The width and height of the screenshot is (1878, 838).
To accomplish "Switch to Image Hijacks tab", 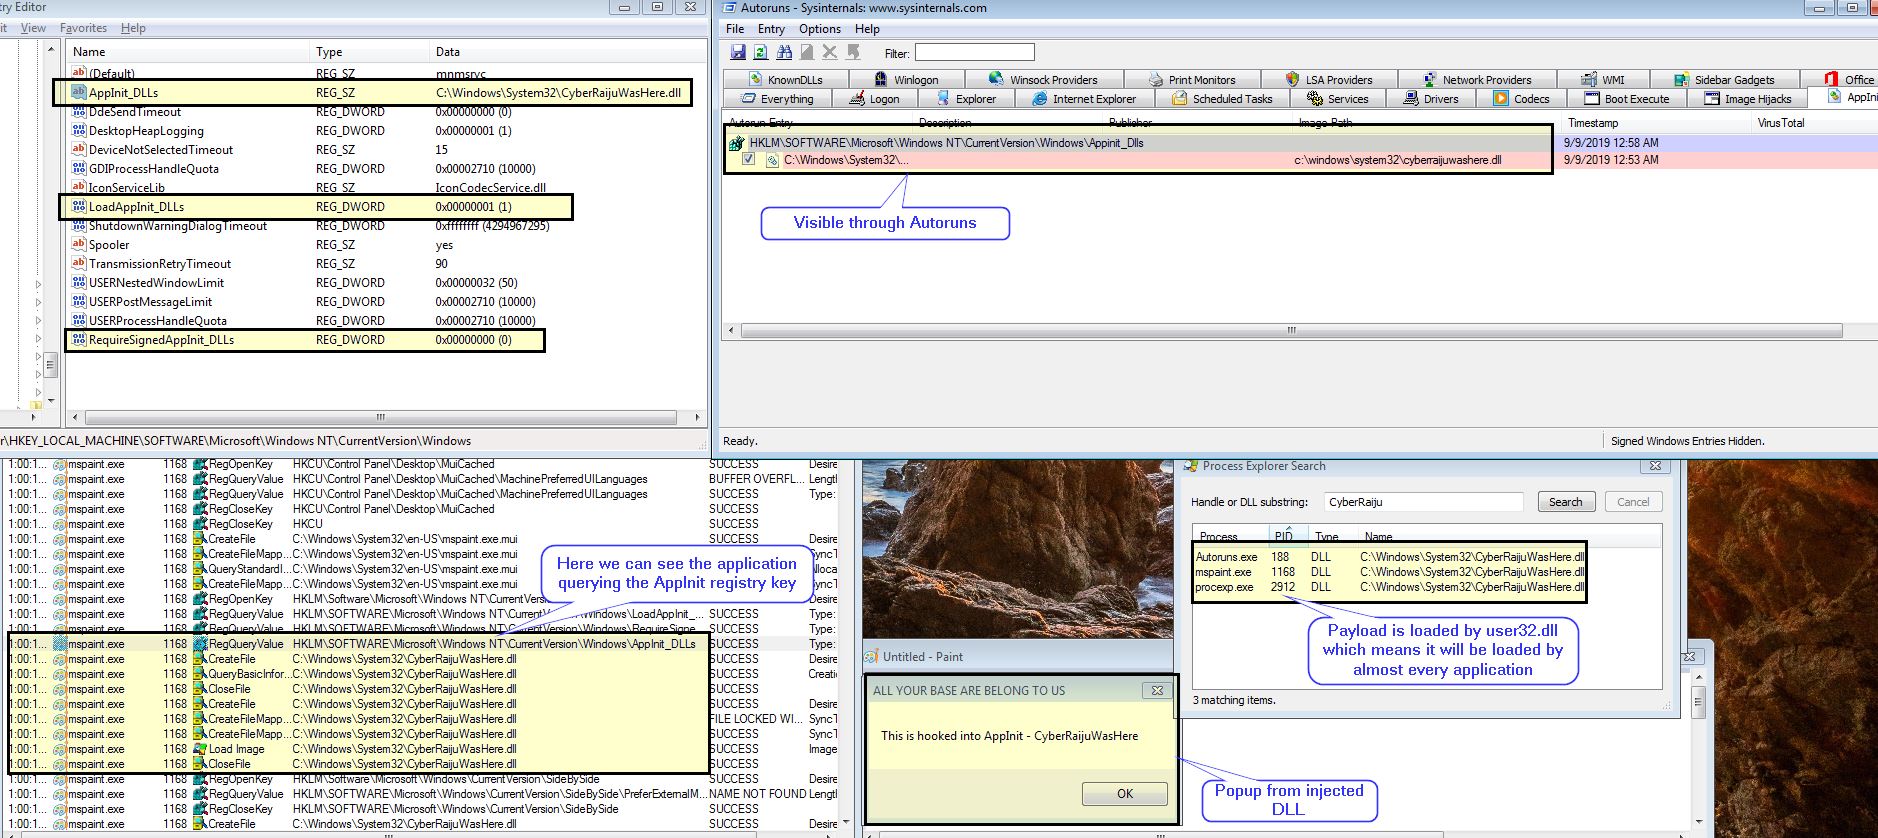I will tap(1747, 99).
